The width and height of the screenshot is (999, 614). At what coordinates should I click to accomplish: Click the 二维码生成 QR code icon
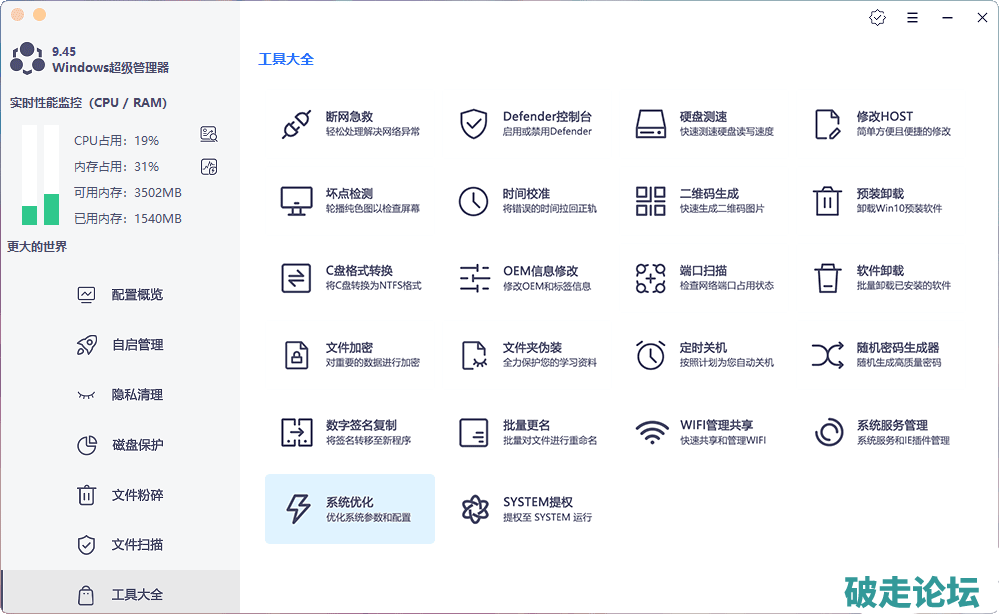[651, 201]
